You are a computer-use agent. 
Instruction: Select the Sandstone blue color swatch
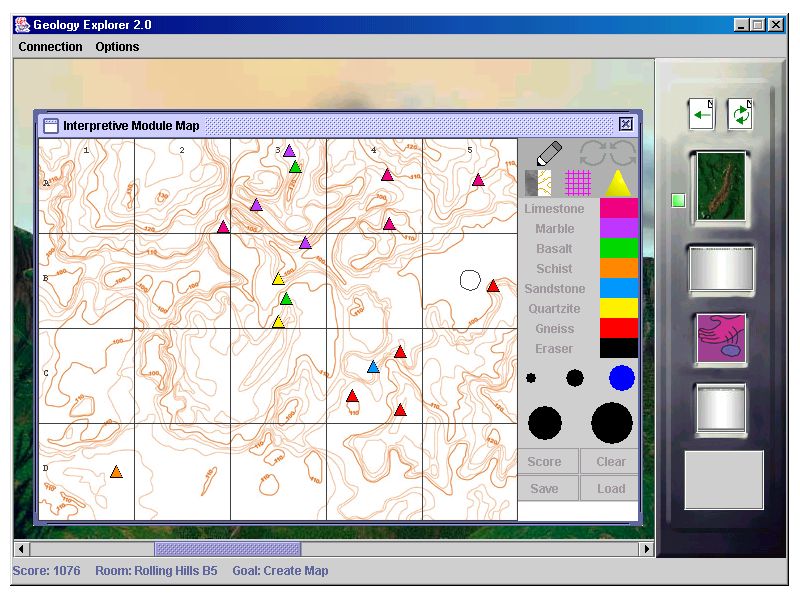[618, 288]
